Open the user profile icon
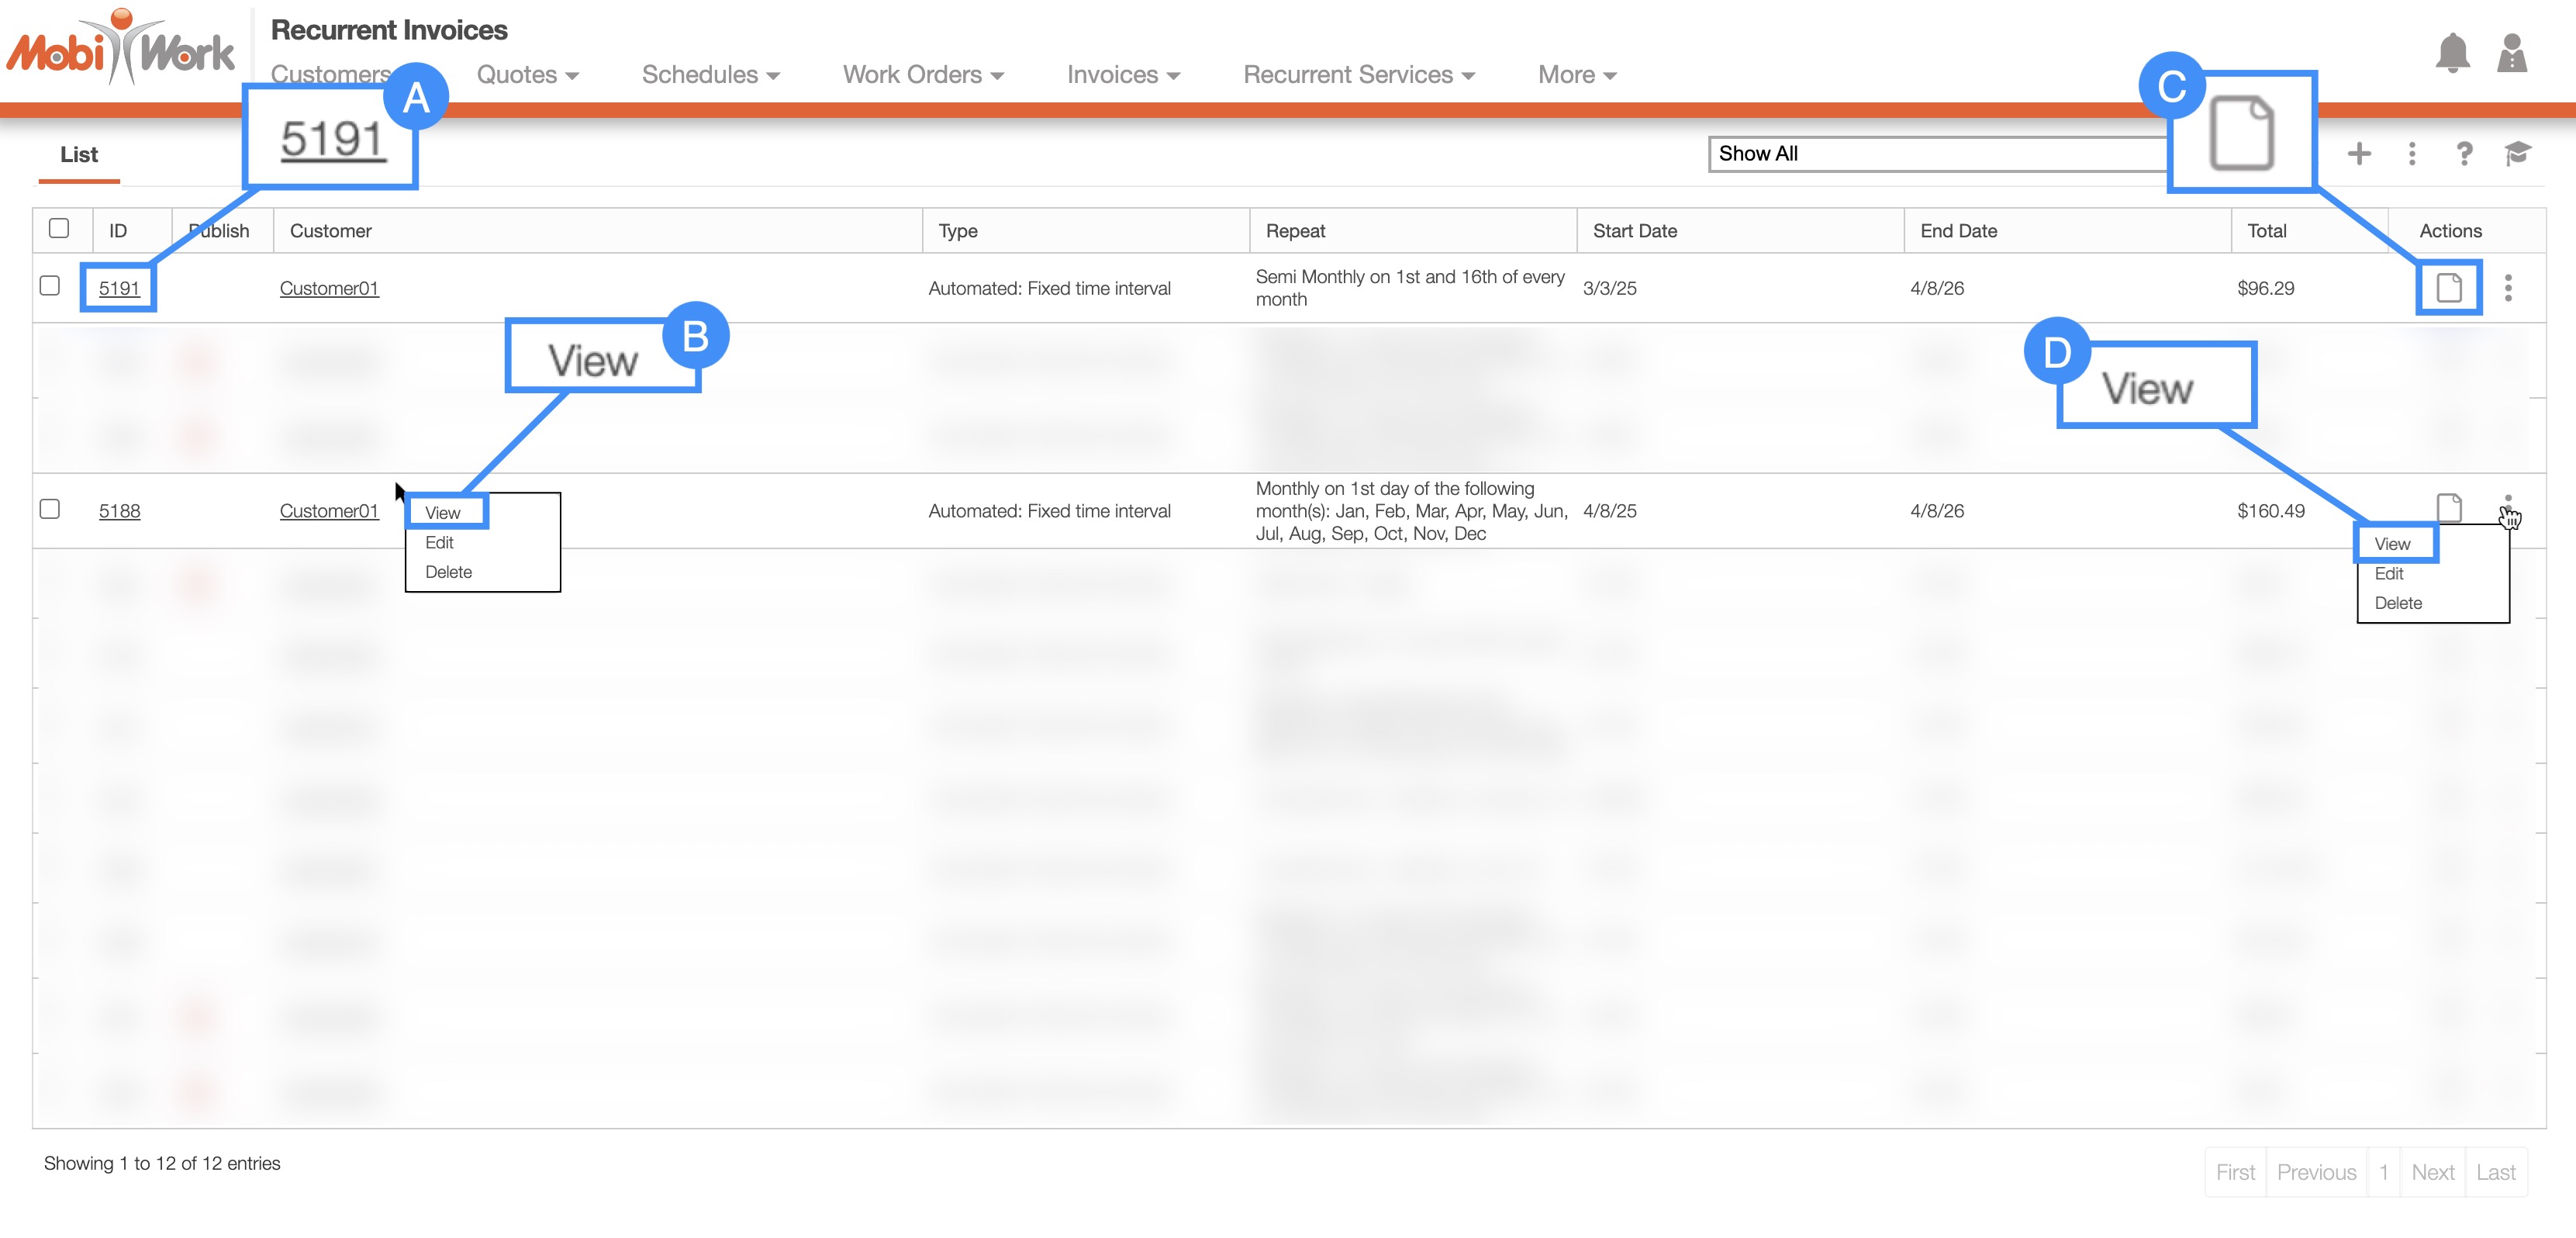 (2511, 53)
